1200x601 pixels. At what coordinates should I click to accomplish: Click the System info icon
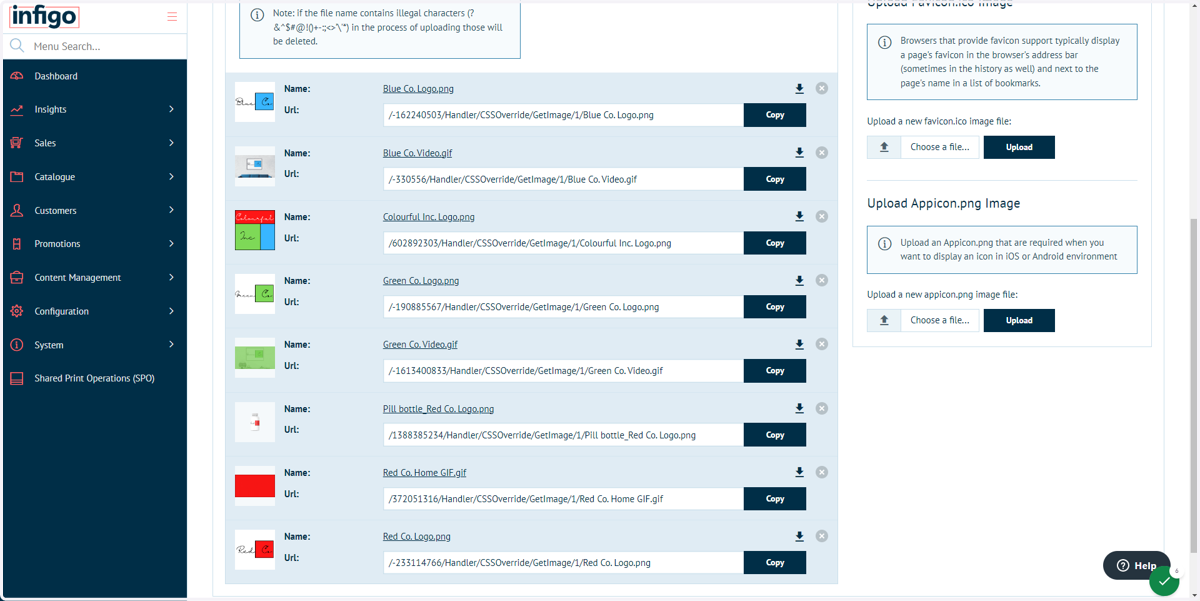pos(17,345)
